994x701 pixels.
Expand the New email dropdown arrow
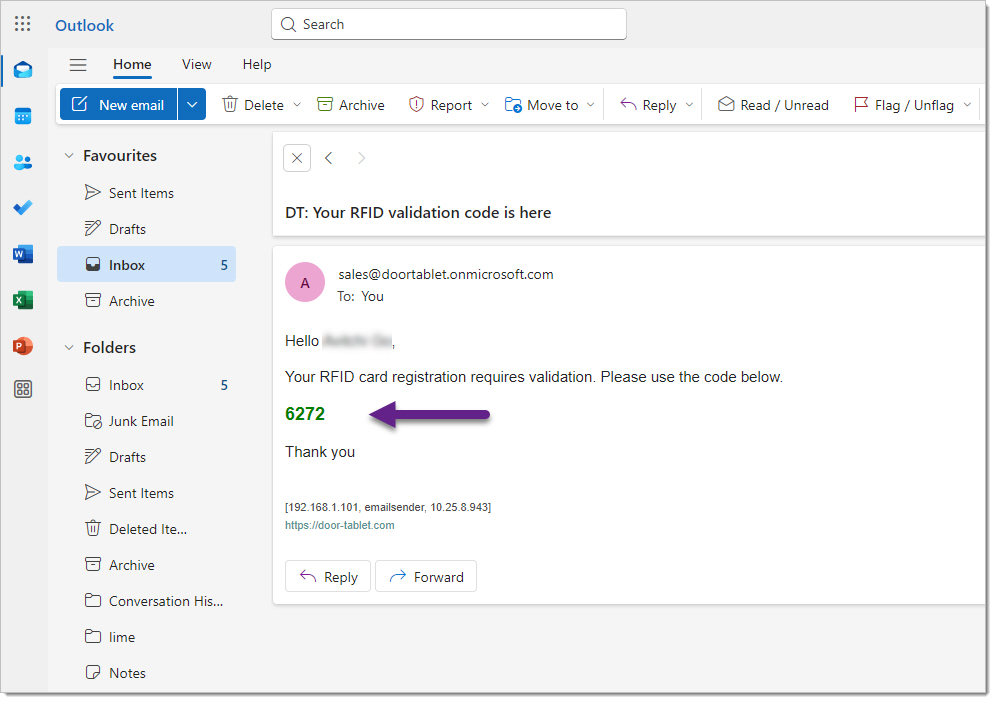click(x=192, y=105)
